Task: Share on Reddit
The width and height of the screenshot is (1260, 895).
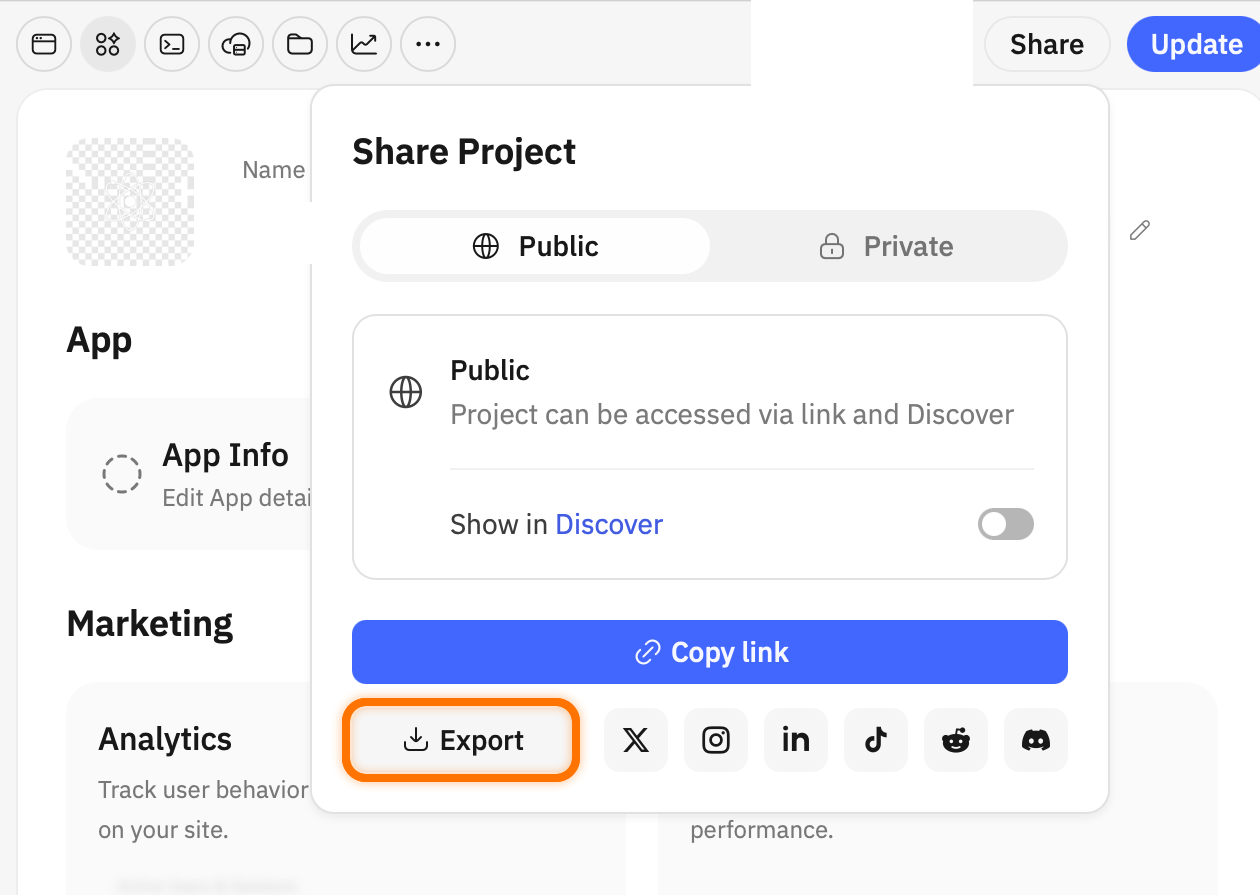Action: click(956, 740)
